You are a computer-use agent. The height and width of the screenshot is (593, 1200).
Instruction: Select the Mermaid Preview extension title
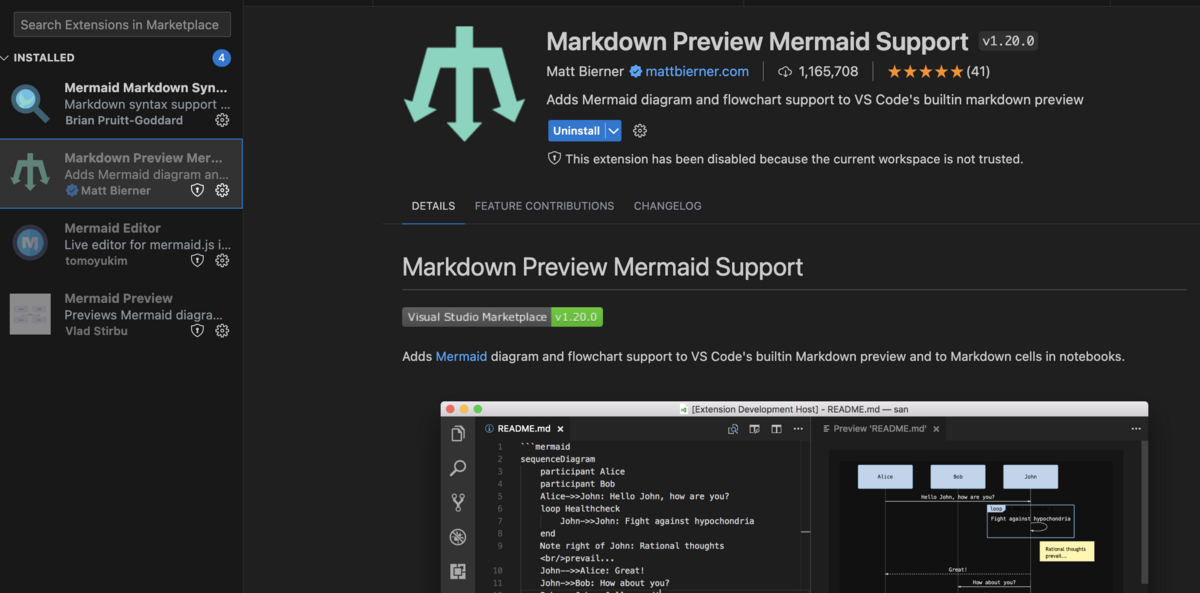pos(118,298)
